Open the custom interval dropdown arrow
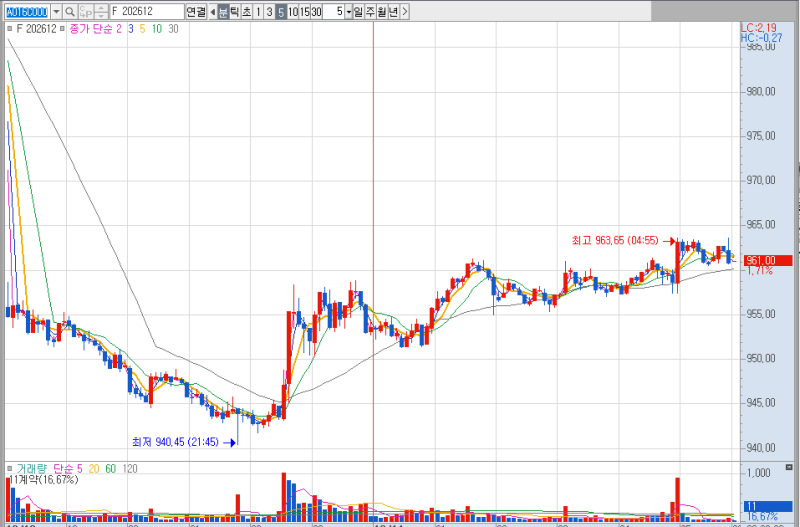 [349, 11]
